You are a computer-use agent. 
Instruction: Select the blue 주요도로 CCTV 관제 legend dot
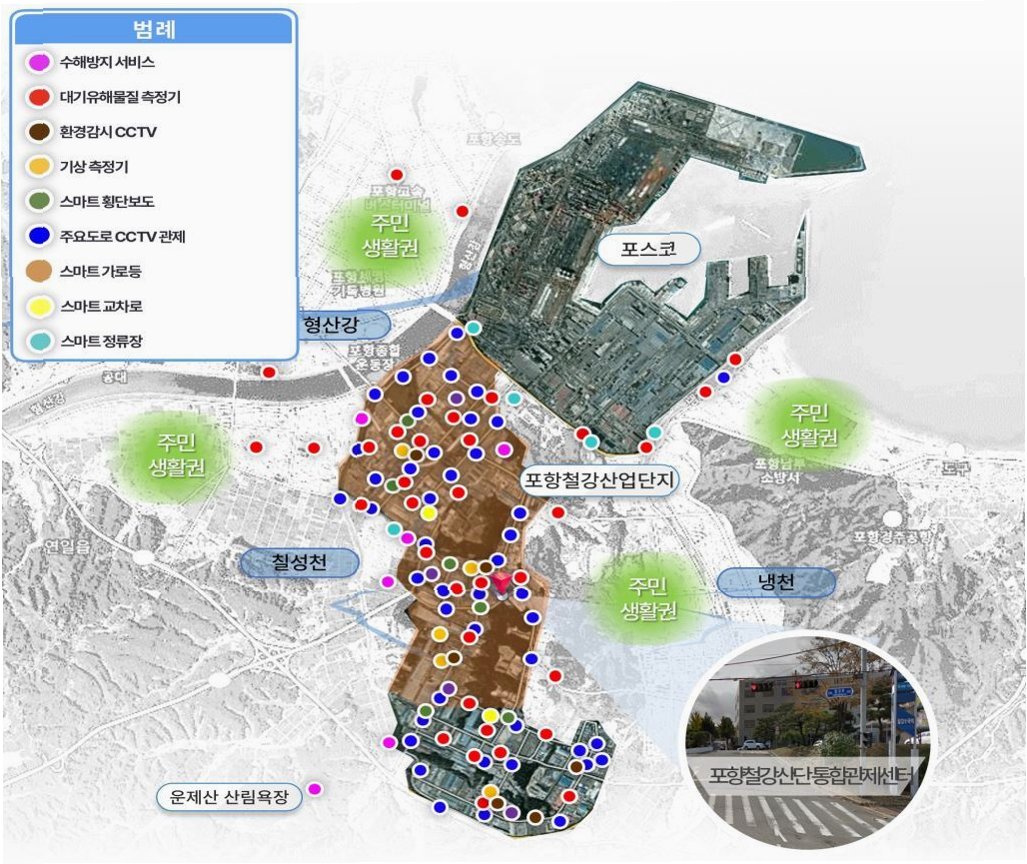pyautogui.click(x=39, y=236)
